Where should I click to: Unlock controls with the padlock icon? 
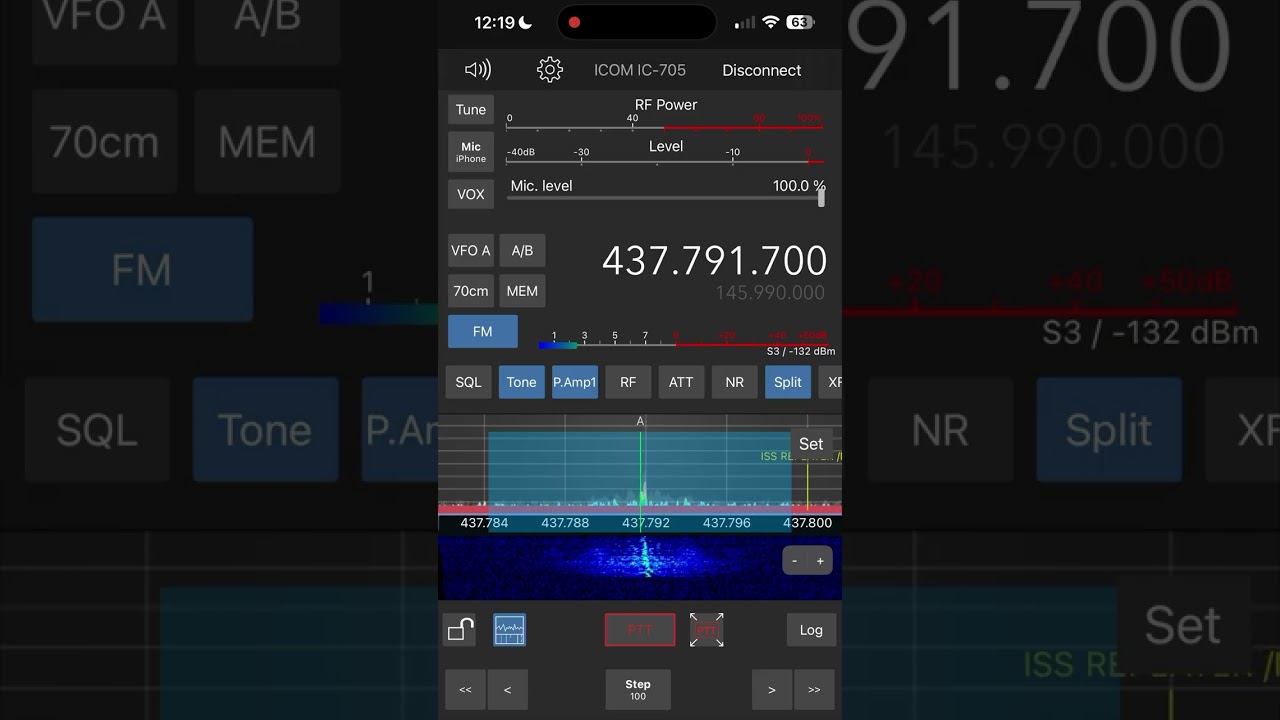pyautogui.click(x=460, y=629)
